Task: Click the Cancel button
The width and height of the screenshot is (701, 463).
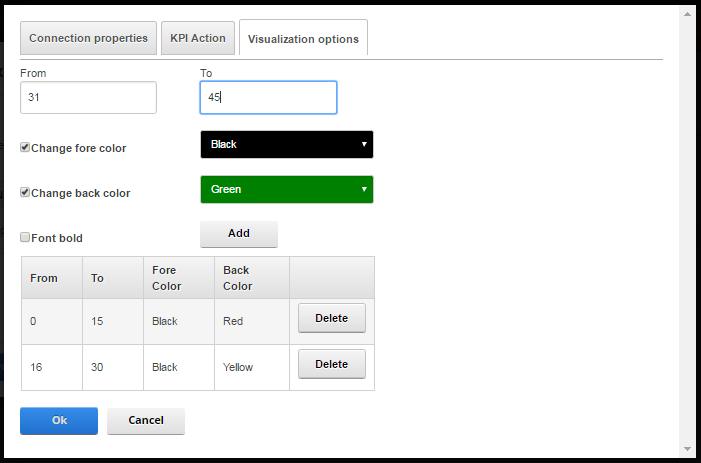Action: [x=146, y=421]
